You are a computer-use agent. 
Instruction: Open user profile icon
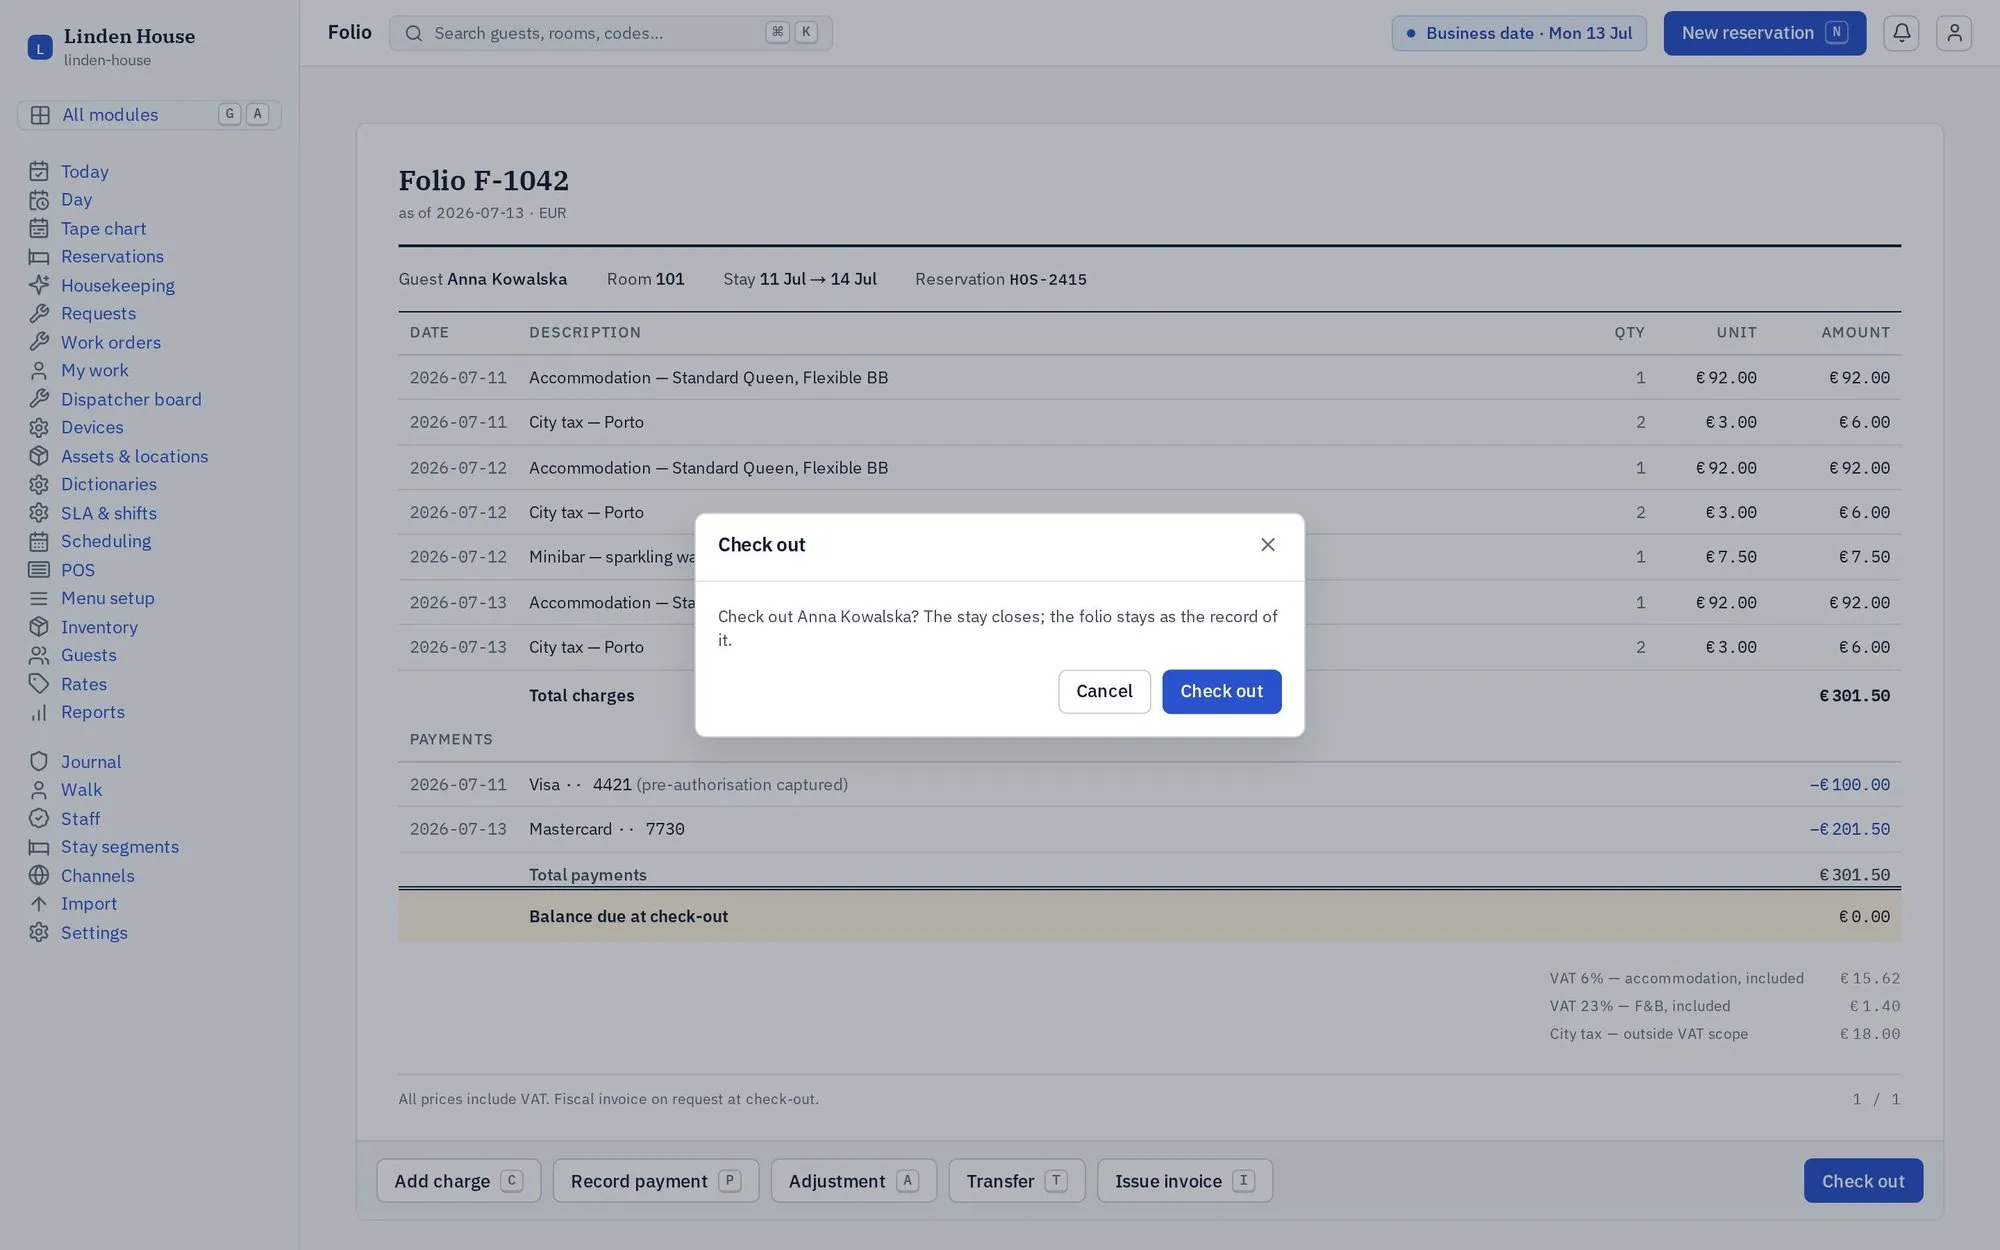[1953, 33]
